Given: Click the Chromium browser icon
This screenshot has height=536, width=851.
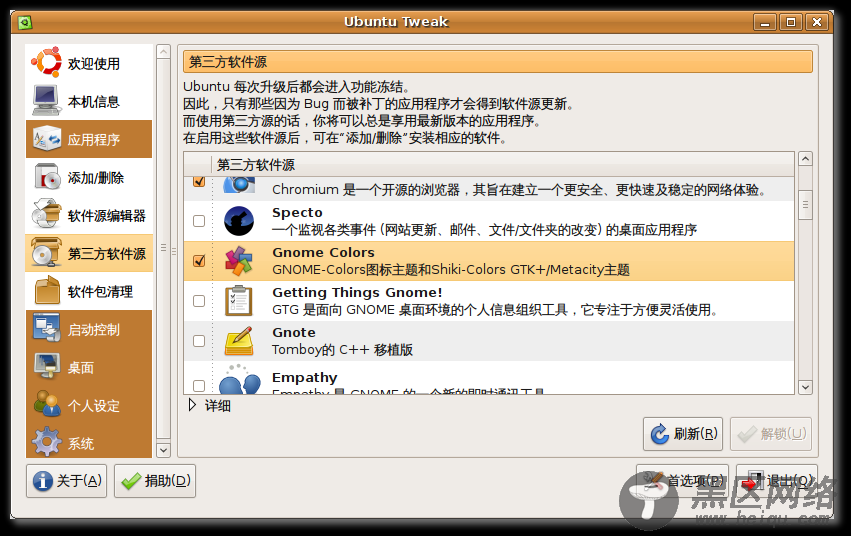Looking at the screenshot, I should click(x=239, y=184).
